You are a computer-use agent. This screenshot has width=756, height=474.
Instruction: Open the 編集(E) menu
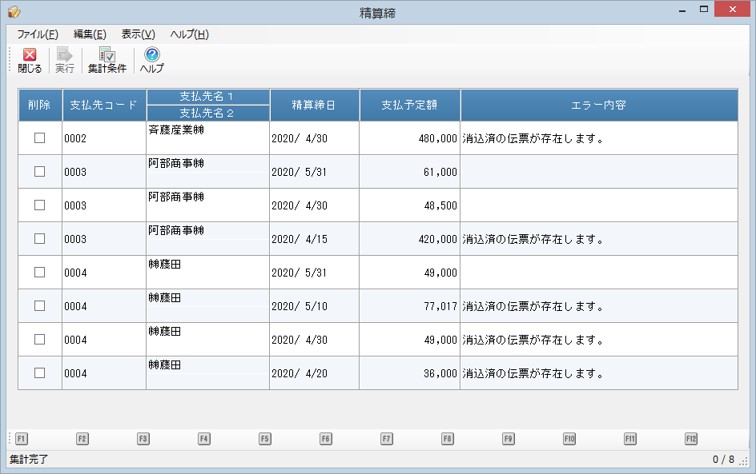(x=90, y=34)
